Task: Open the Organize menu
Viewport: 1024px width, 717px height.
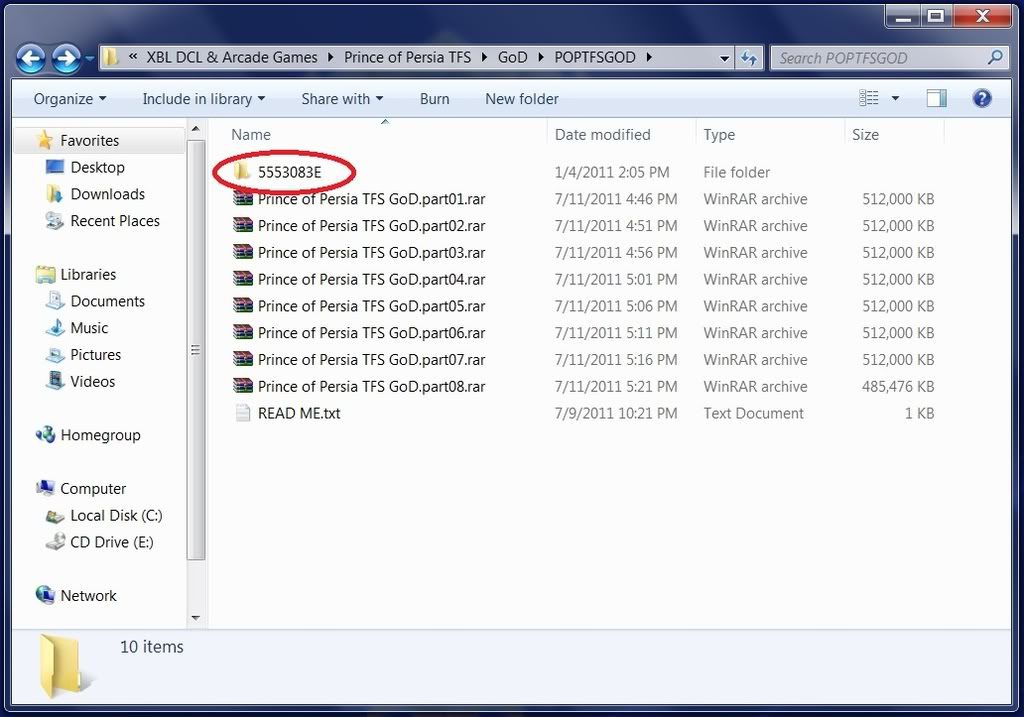Action: 69,99
